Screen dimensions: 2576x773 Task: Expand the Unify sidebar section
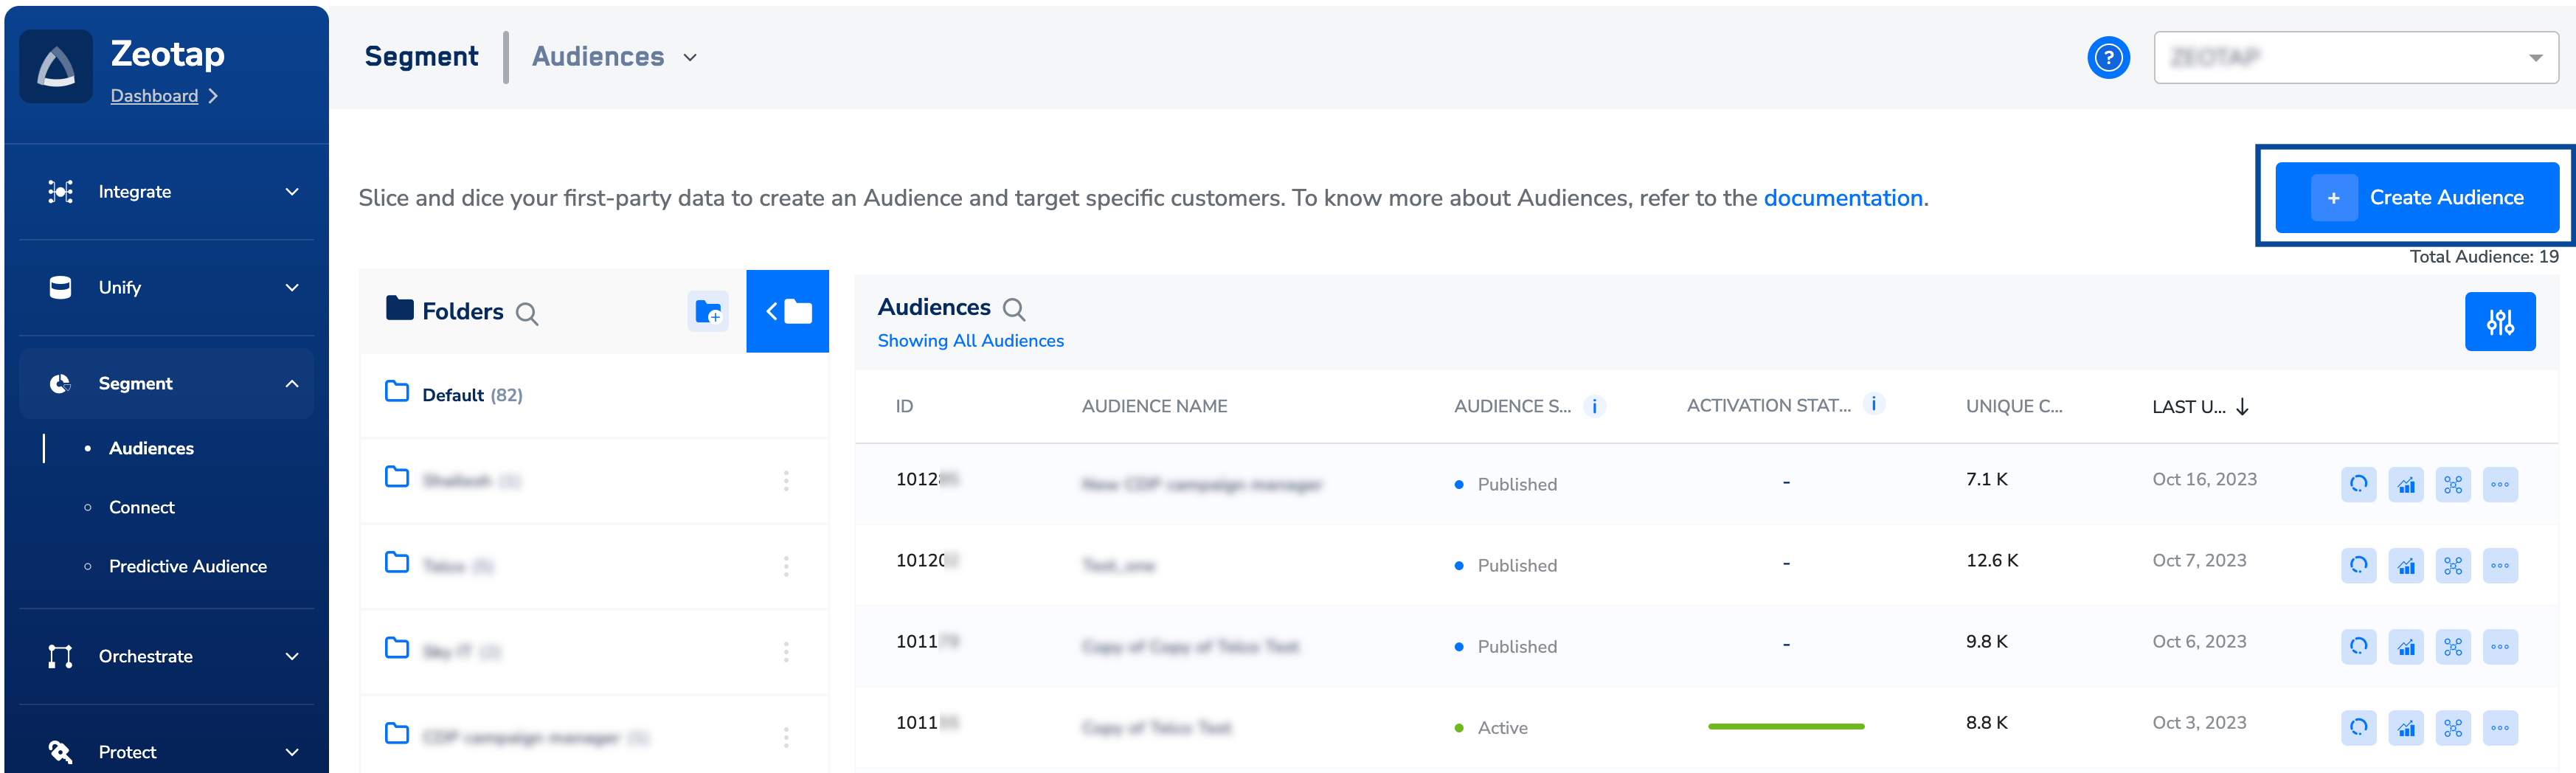pyautogui.click(x=166, y=288)
